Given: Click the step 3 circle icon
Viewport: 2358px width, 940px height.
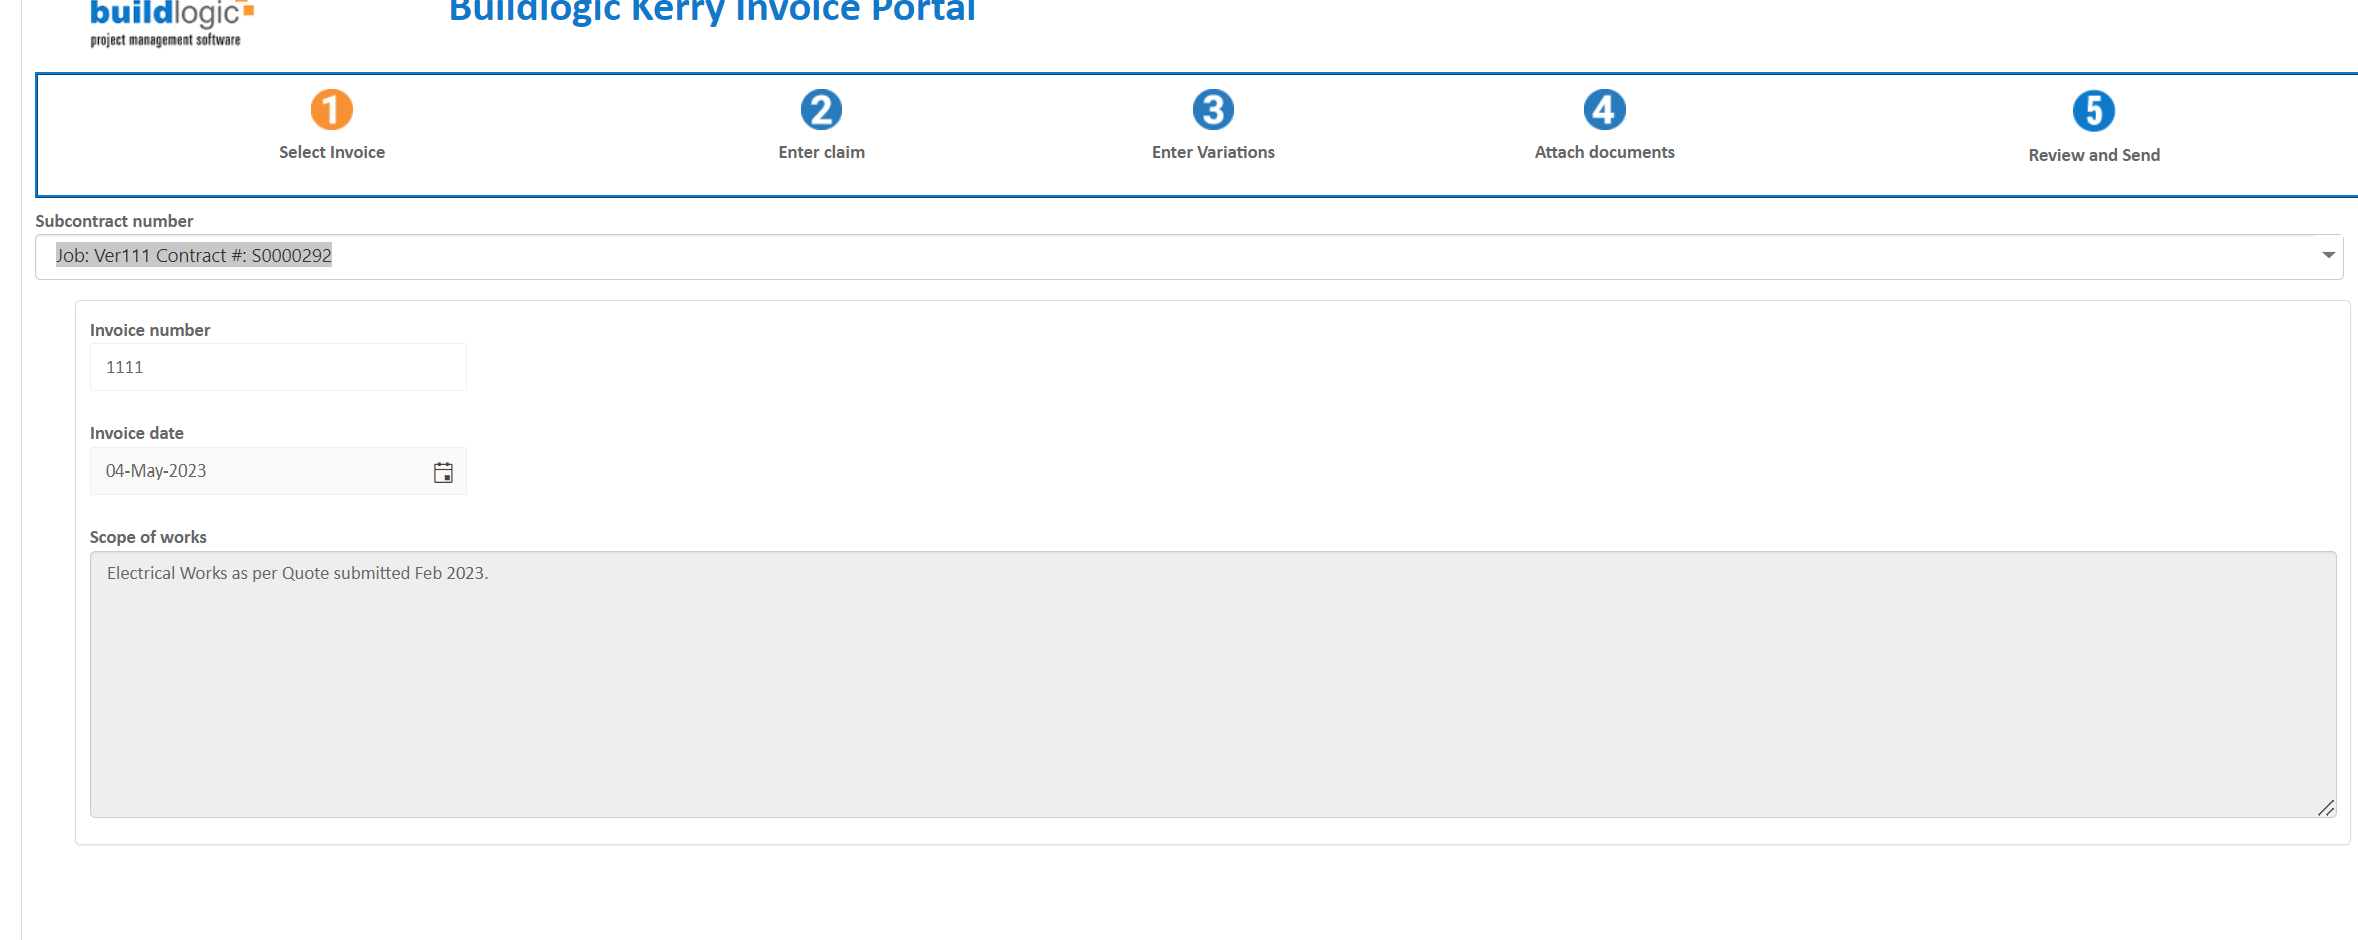Looking at the screenshot, I should click(x=1213, y=110).
